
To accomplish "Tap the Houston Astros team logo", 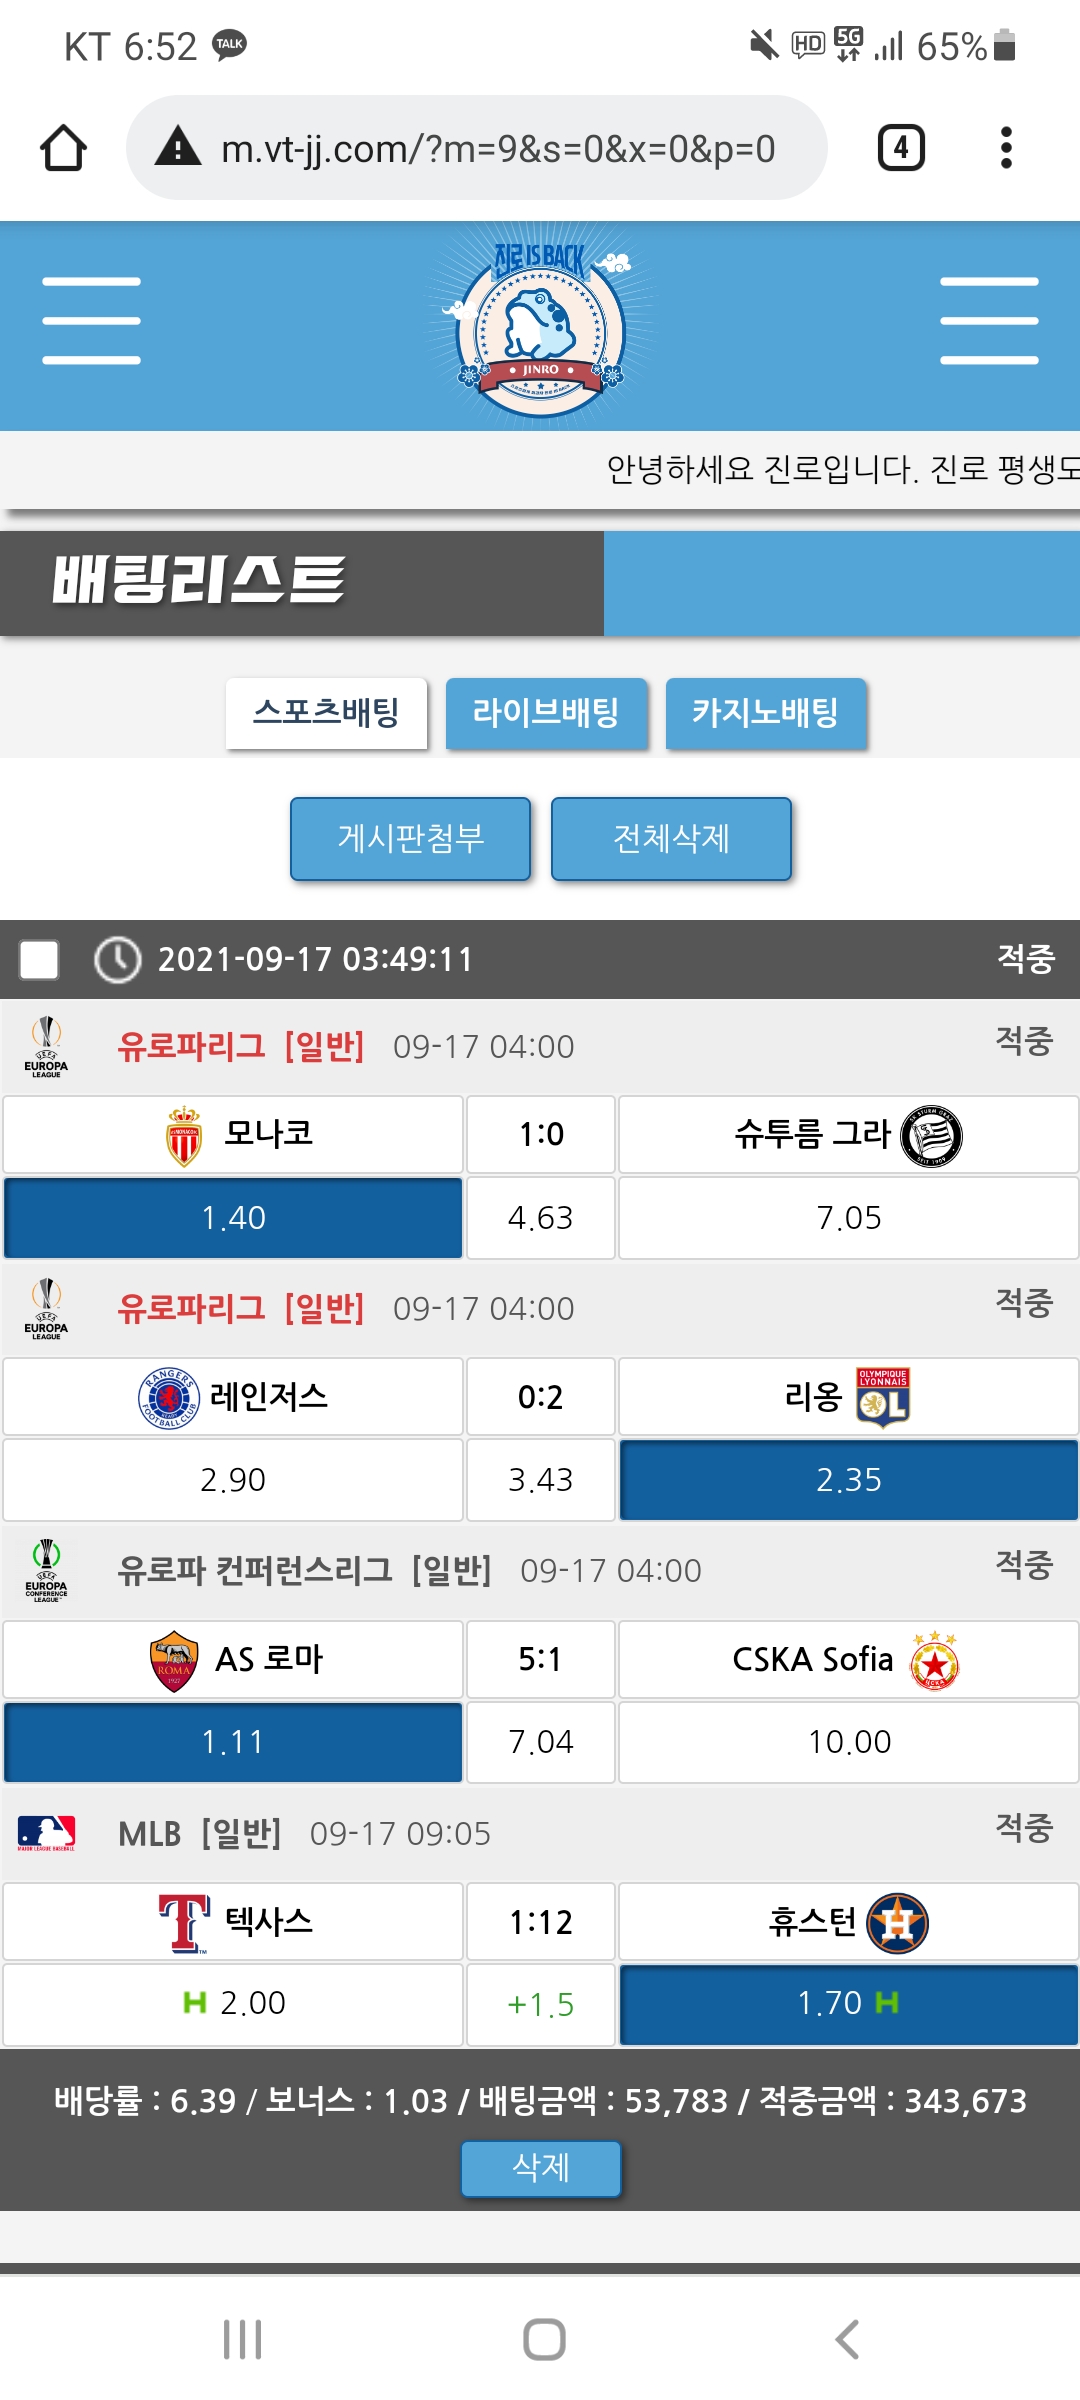I will (897, 1922).
